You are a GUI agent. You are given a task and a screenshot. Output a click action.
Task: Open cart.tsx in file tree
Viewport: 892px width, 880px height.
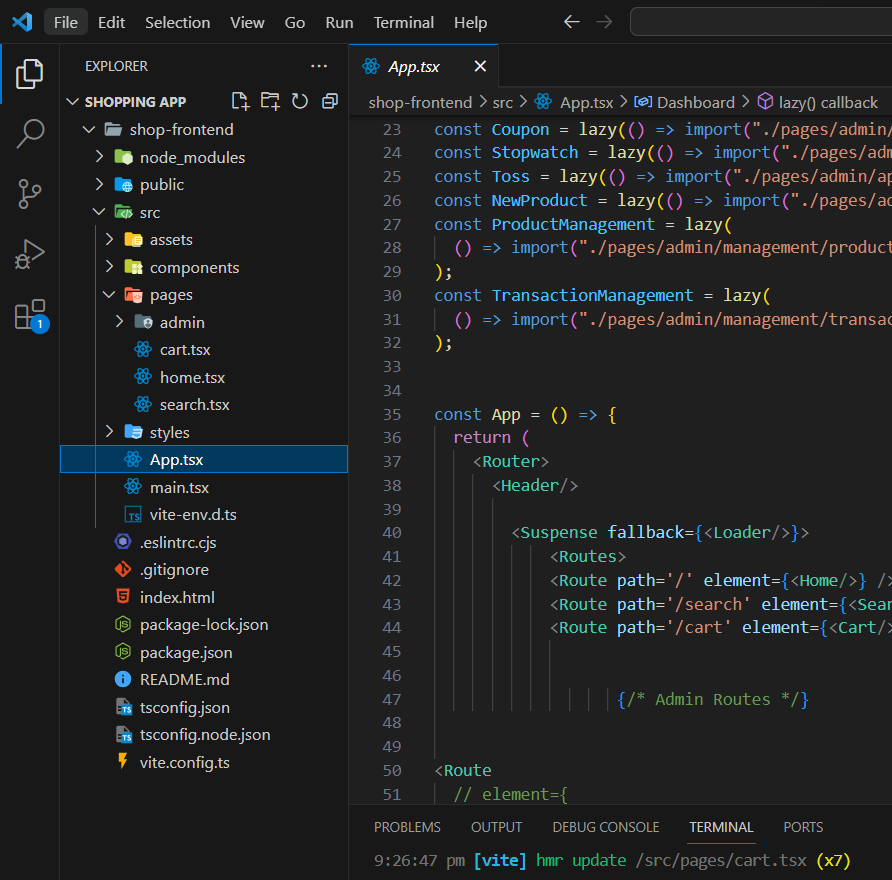[x=204, y=350]
